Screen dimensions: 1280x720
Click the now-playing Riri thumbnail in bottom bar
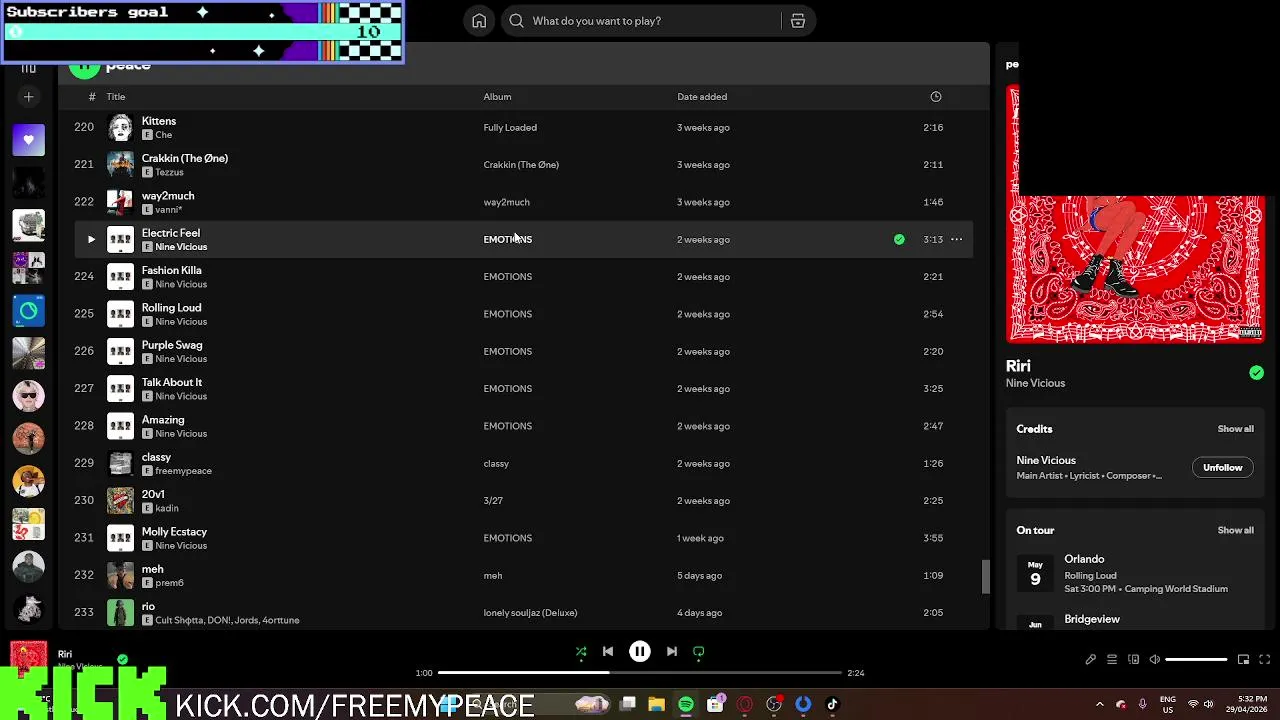[x=28, y=659]
